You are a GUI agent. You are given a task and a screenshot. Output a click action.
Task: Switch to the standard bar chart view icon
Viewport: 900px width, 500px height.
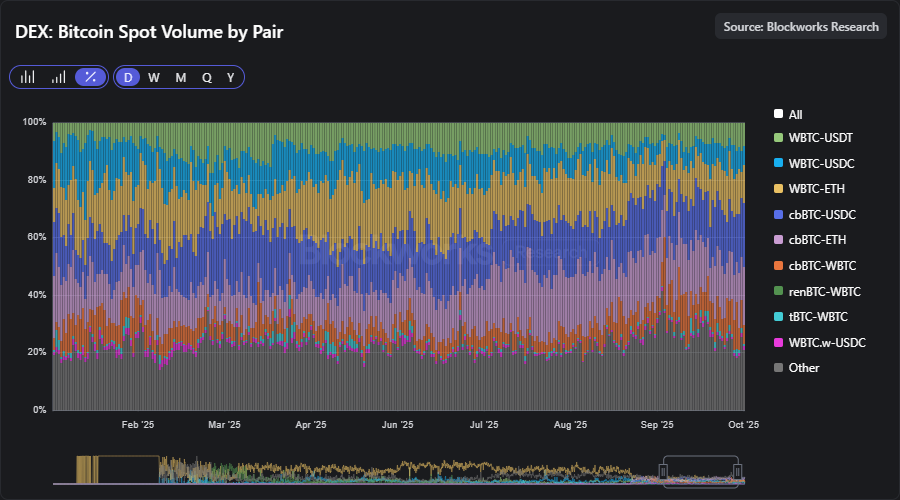28,77
